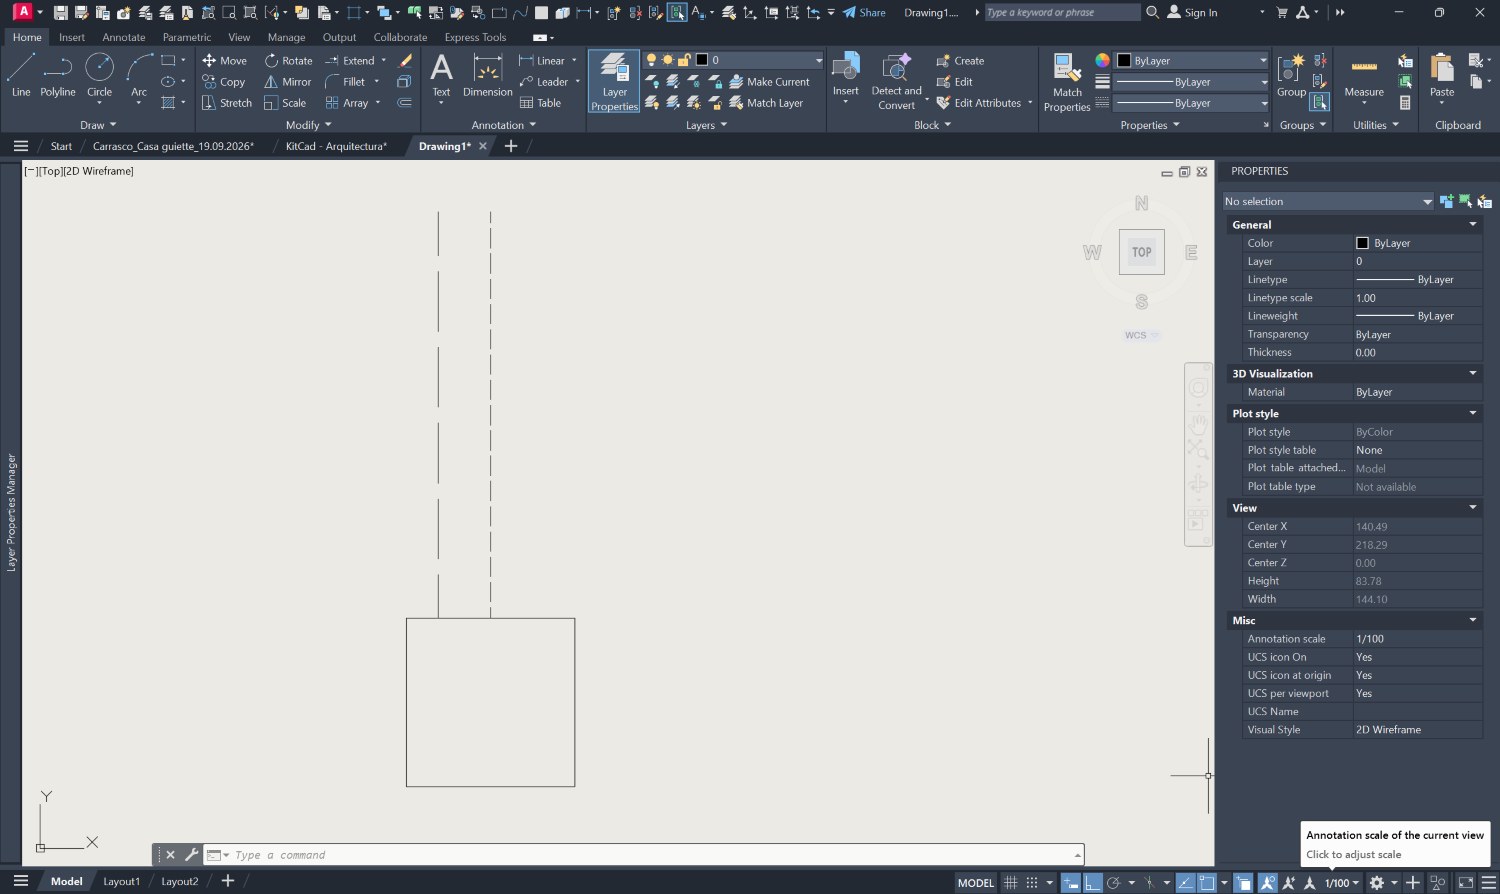Expand the Annotation panel
1500x894 pixels.
click(504, 125)
